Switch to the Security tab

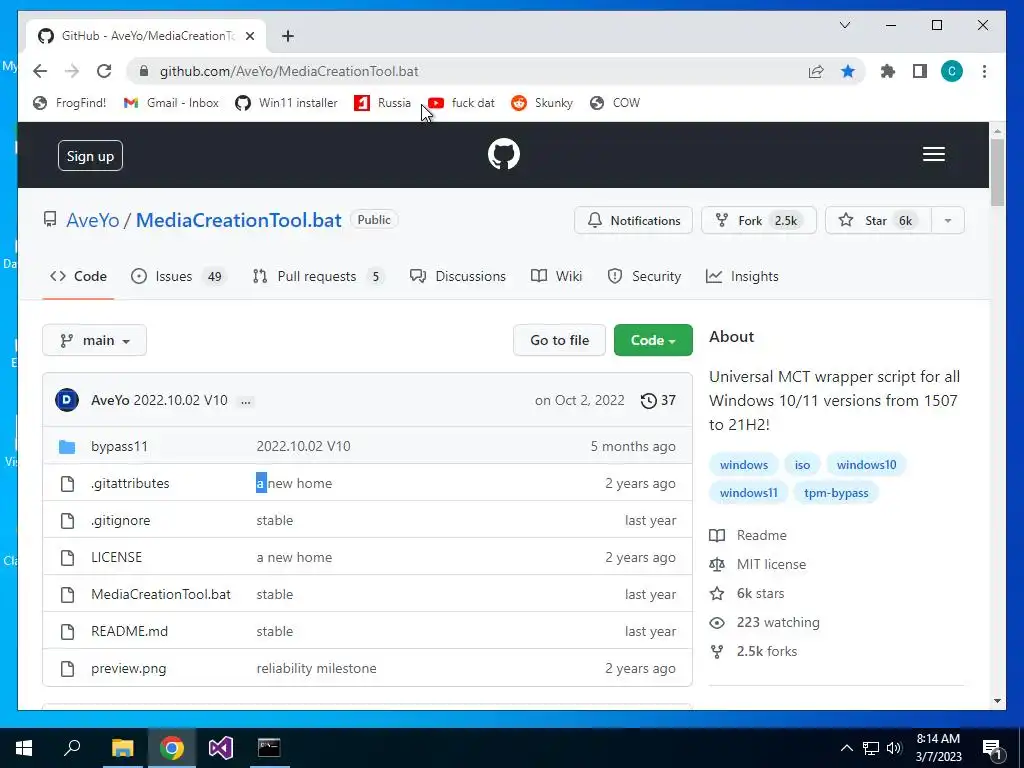click(644, 276)
